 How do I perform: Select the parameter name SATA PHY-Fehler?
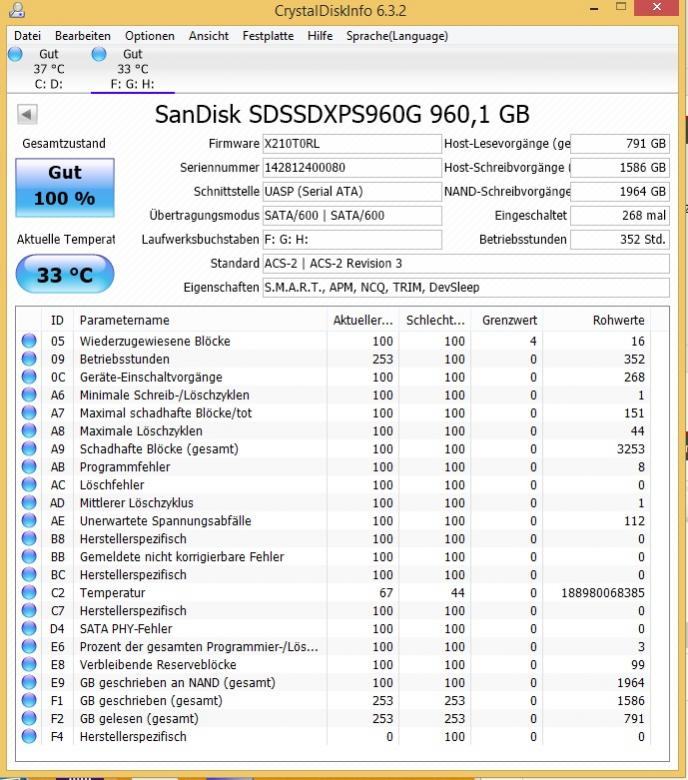pos(126,629)
